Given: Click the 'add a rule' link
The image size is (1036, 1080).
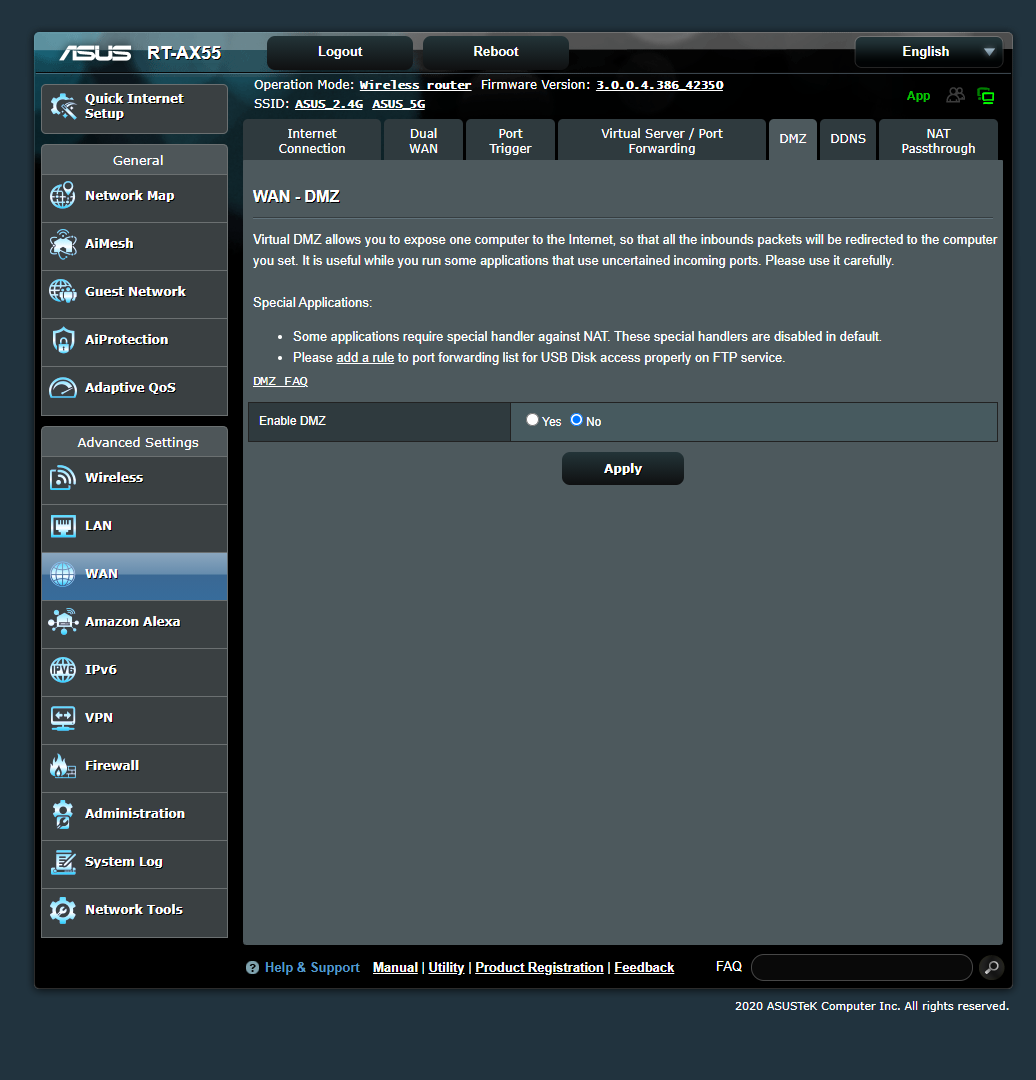Looking at the screenshot, I should pos(365,357).
